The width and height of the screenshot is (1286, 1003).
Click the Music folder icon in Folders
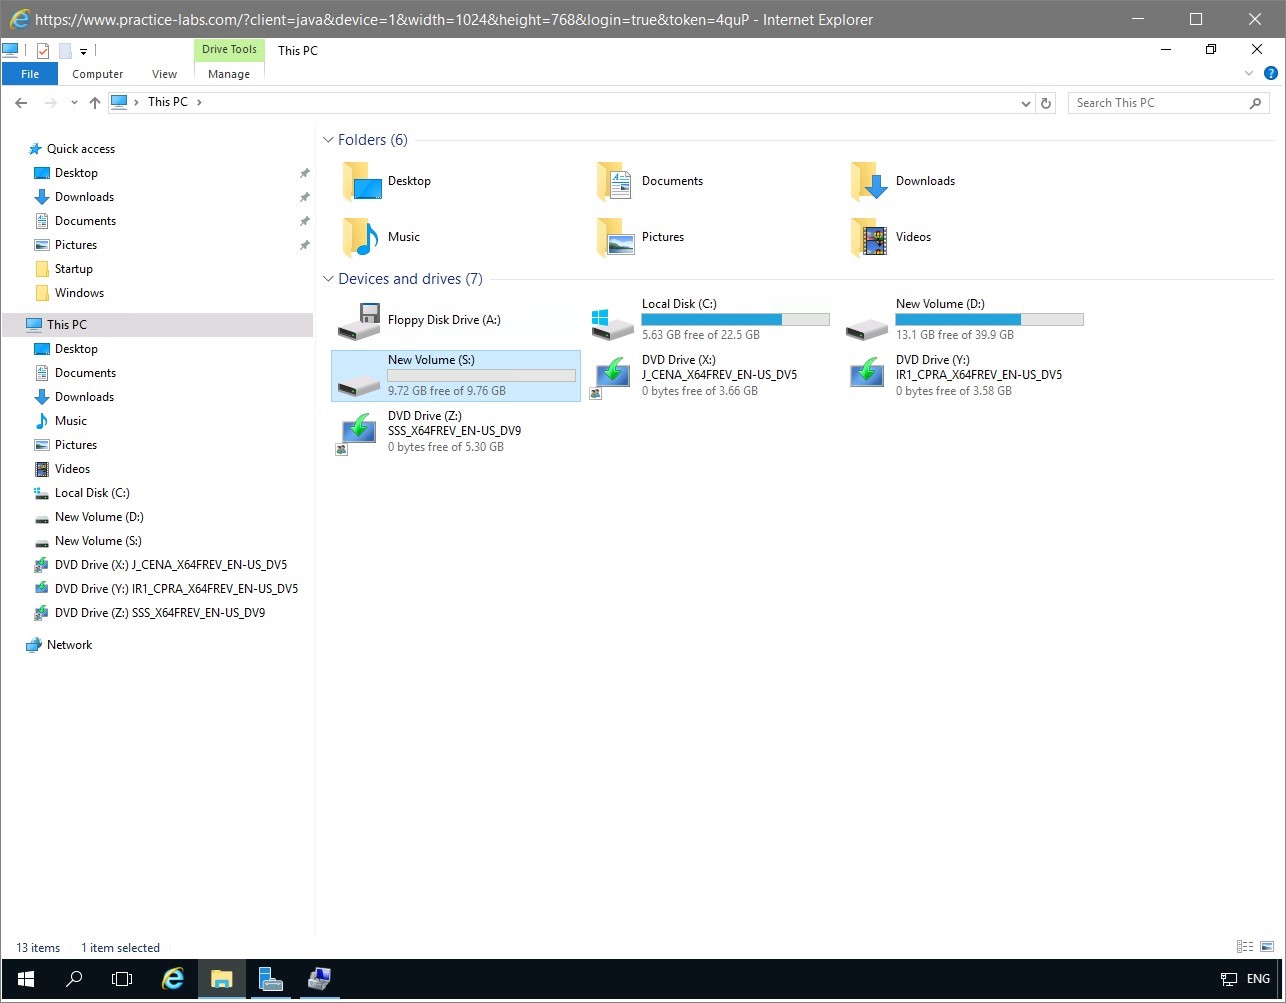pos(361,237)
